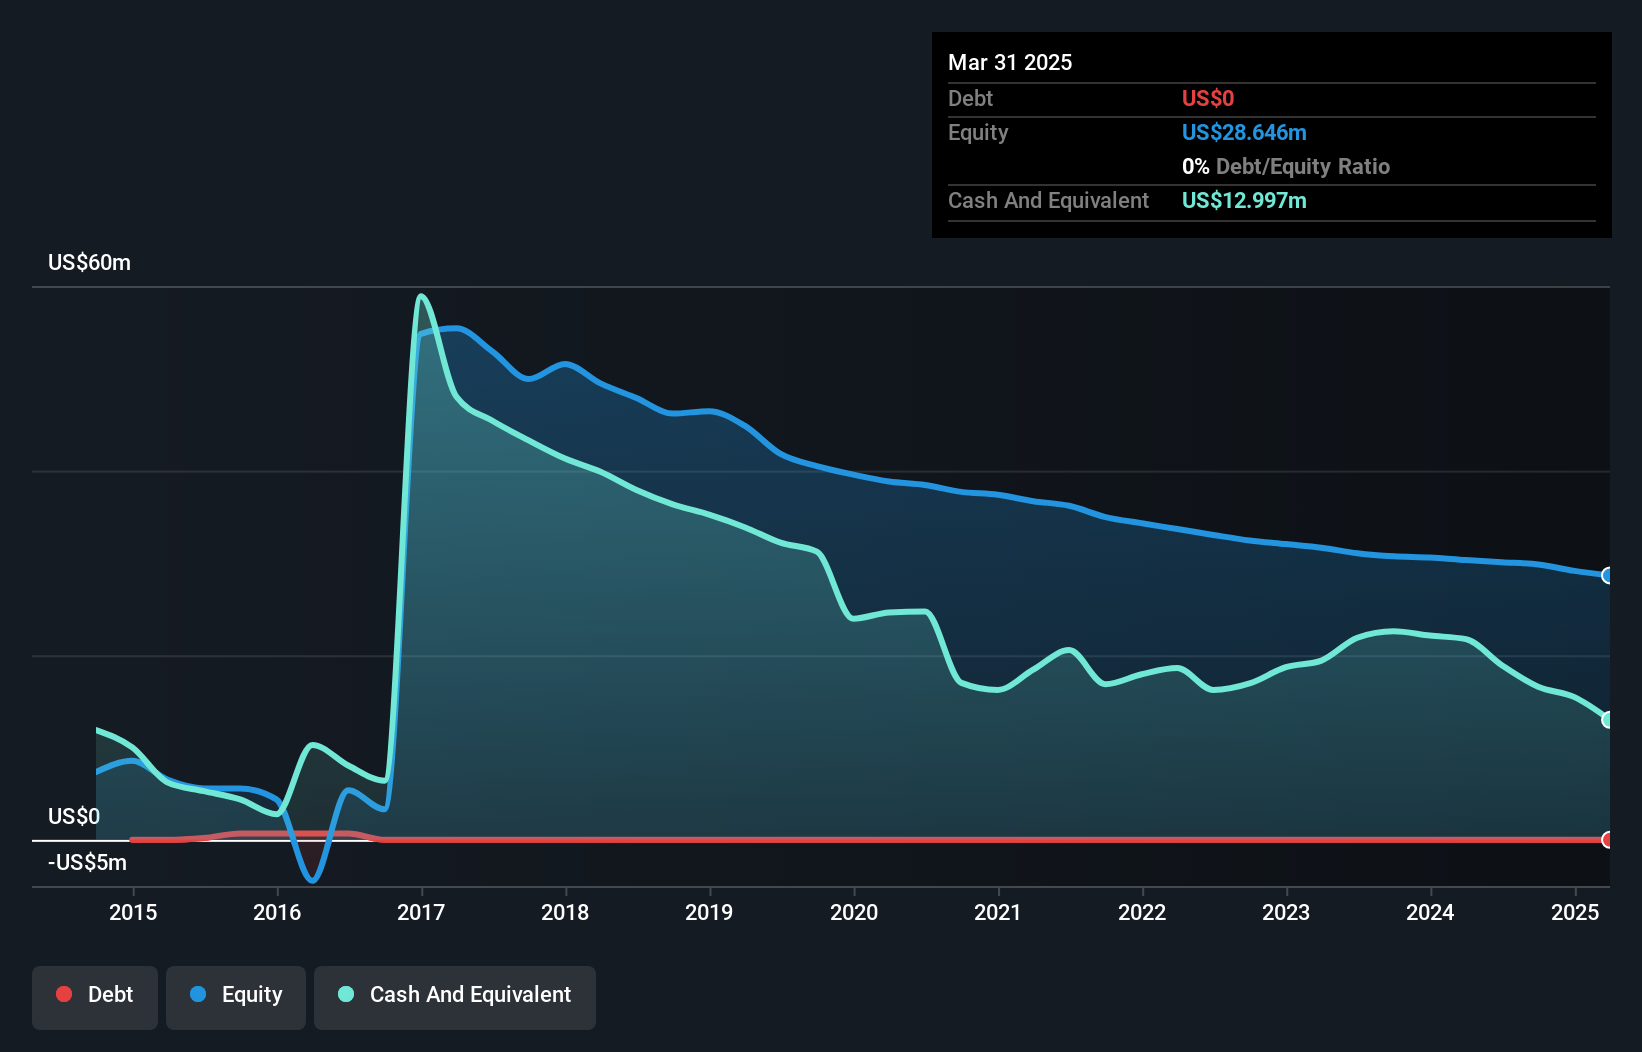Screen dimensions: 1642x1052
Task: Select the Debt endpoint marker on the red line
Action: pyautogui.click(x=1607, y=840)
